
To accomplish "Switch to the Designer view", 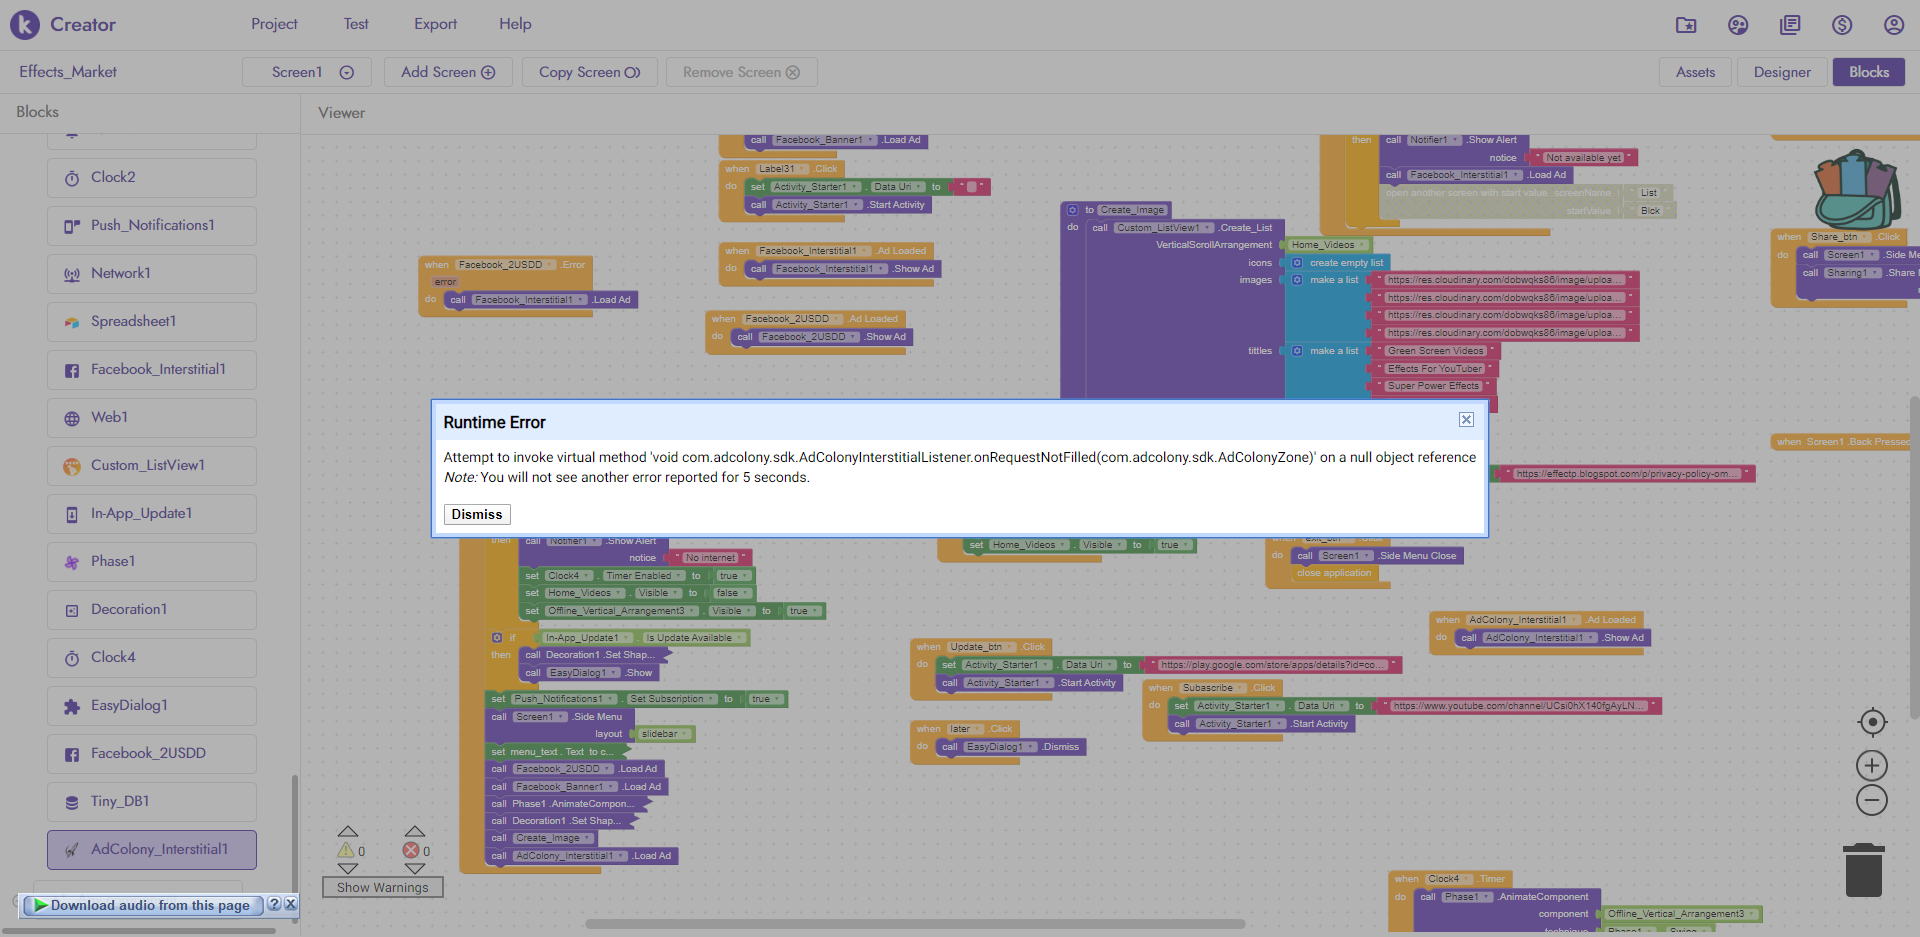I will 1781,72.
